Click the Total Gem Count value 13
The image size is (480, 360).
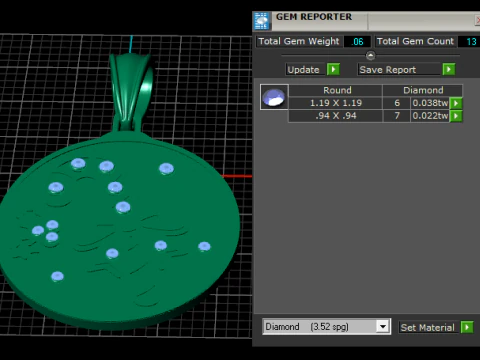(x=469, y=42)
